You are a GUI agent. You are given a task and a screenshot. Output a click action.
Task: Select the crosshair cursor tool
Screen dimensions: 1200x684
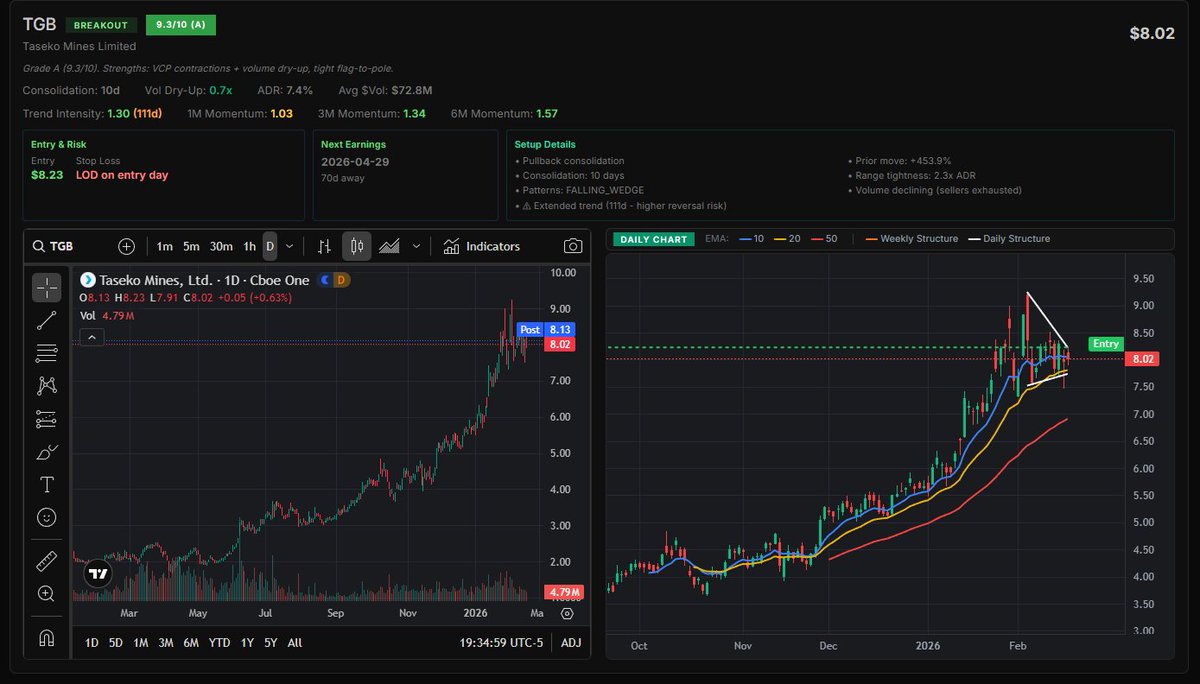tap(46, 288)
